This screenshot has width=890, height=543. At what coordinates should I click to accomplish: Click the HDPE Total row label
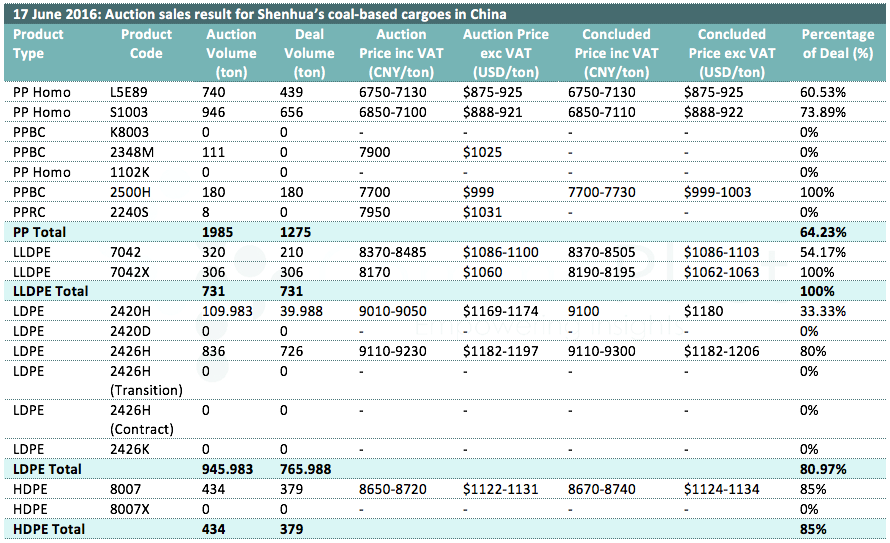(48, 529)
